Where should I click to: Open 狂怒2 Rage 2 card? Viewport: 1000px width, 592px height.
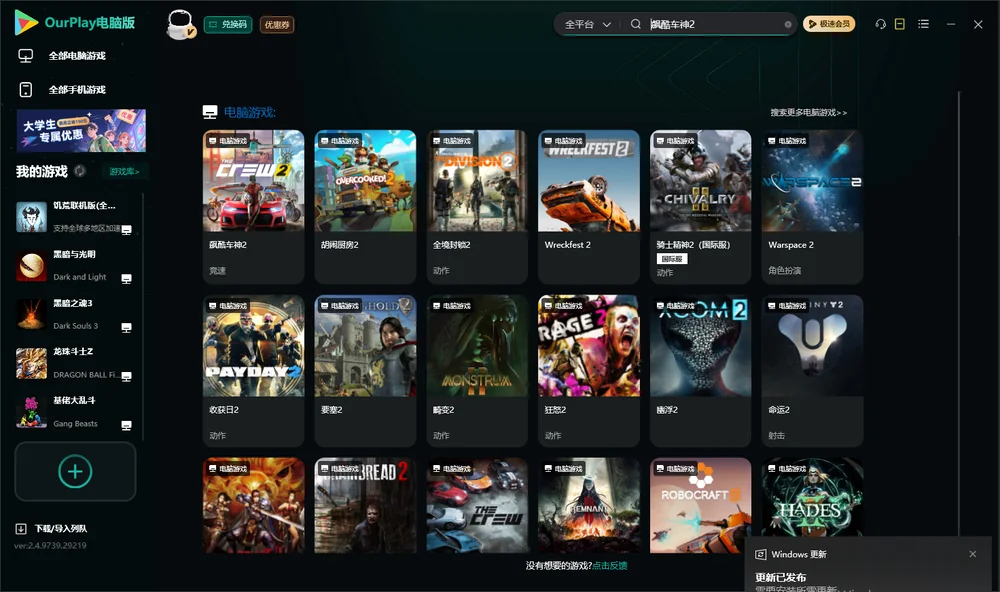pos(589,371)
